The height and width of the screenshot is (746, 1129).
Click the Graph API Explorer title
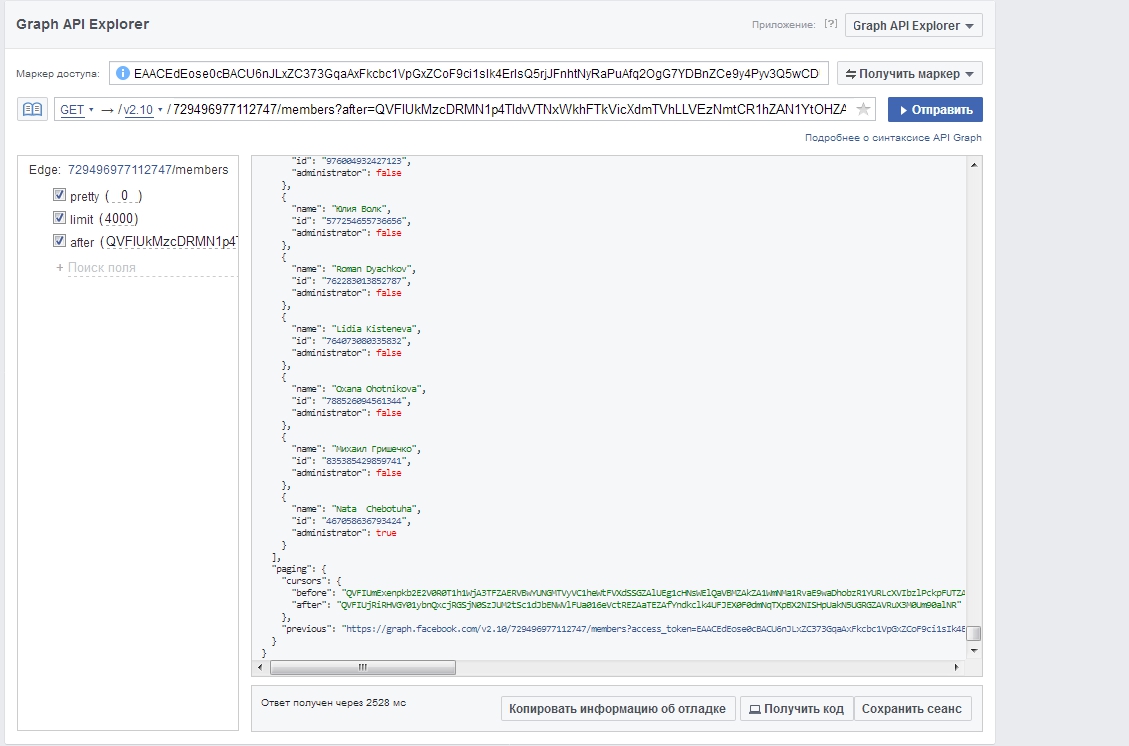tap(83, 24)
